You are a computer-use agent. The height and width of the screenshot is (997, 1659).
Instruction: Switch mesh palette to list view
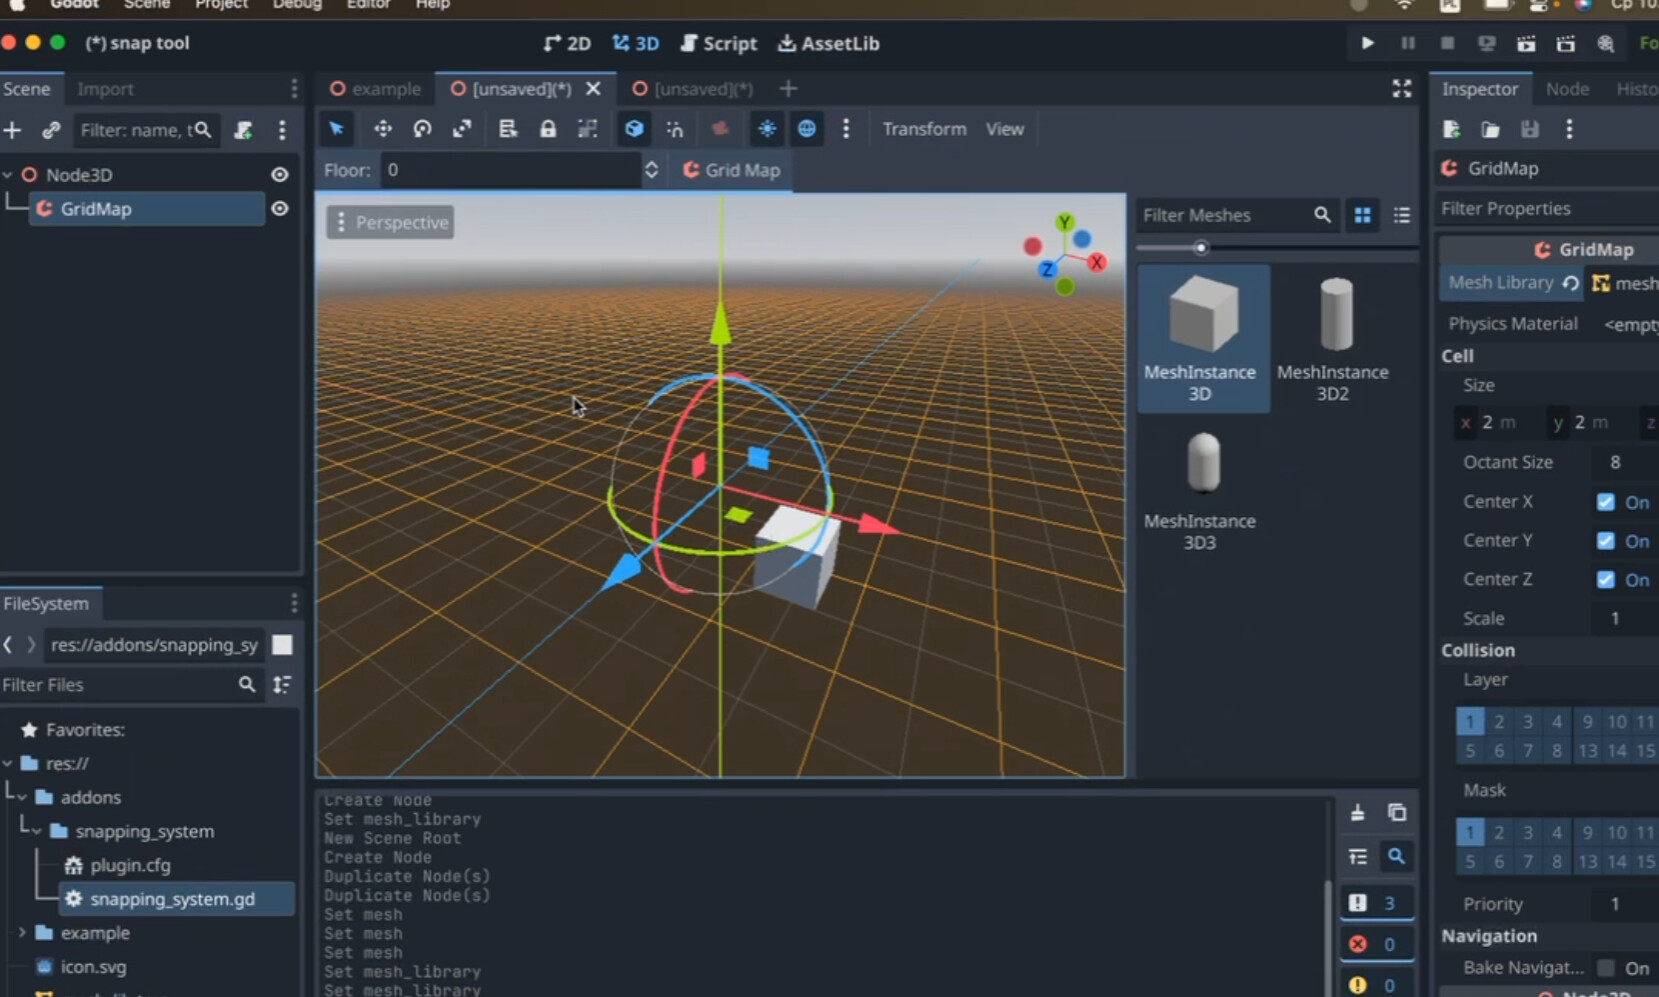1402,215
